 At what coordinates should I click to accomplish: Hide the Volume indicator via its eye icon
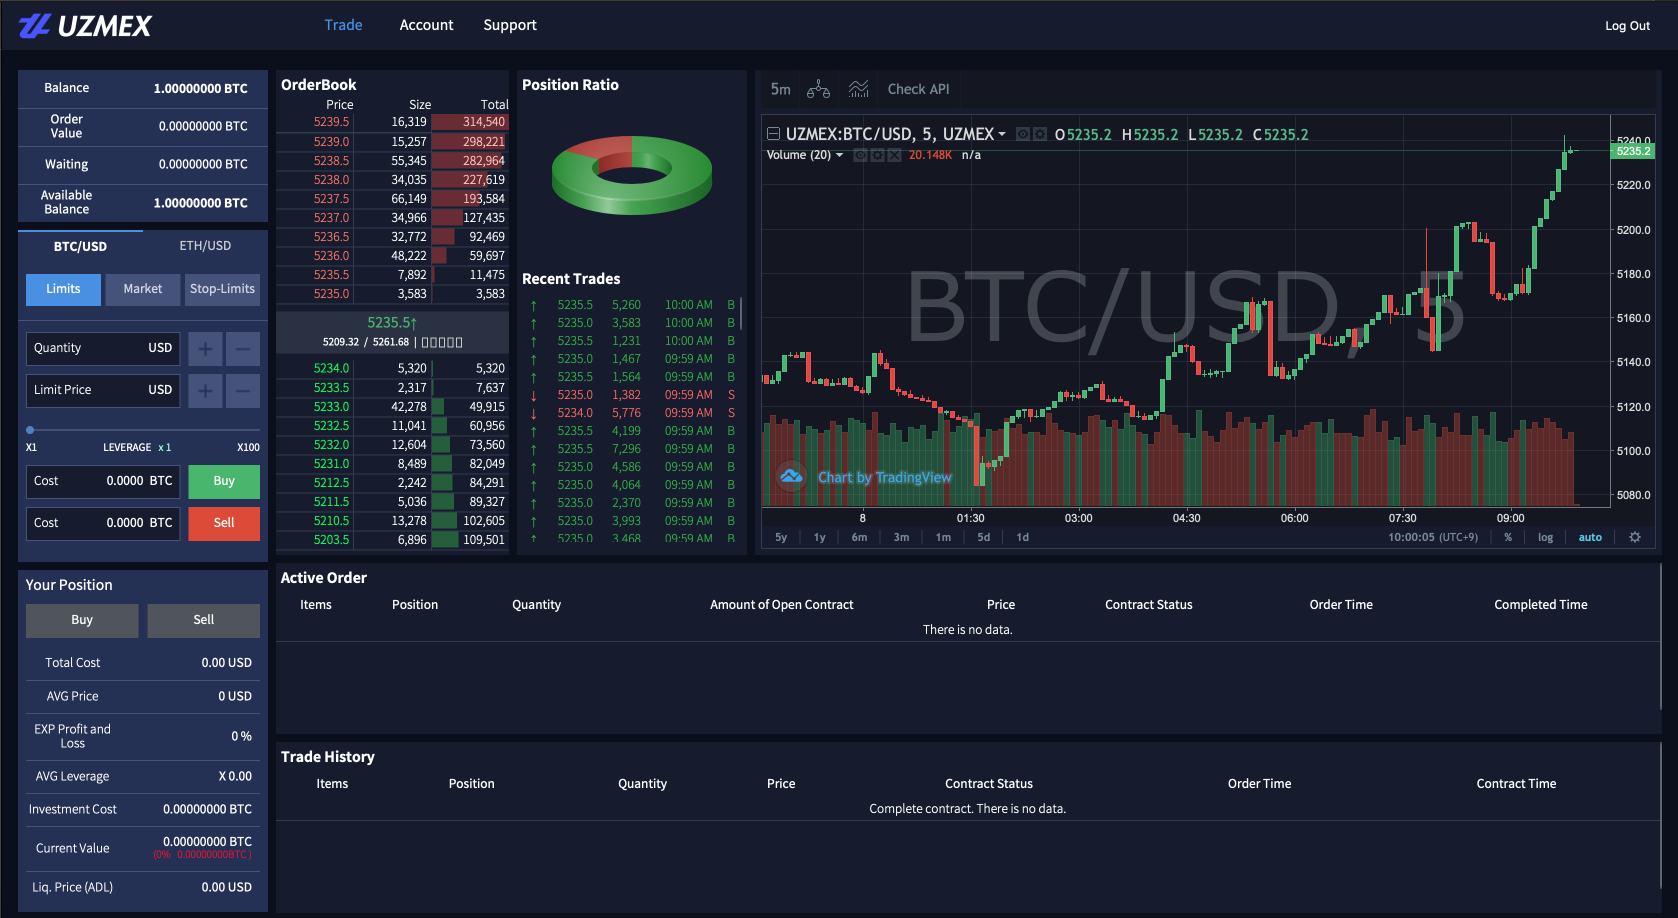tap(861, 156)
